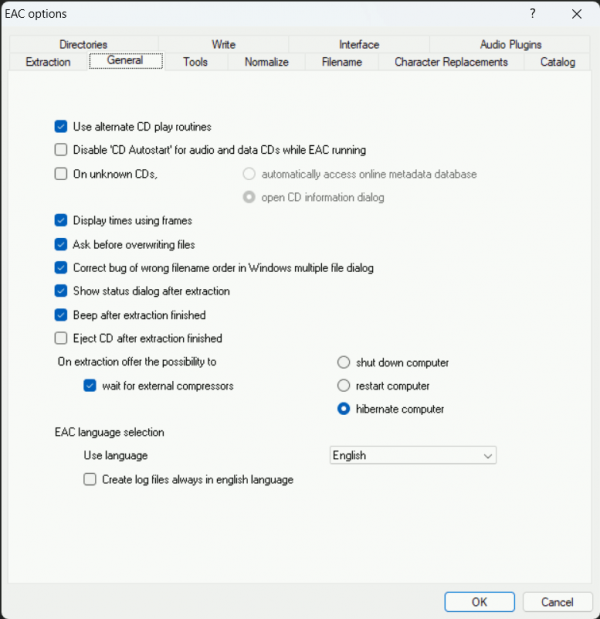Uncheck Display times using frames

coord(61,220)
